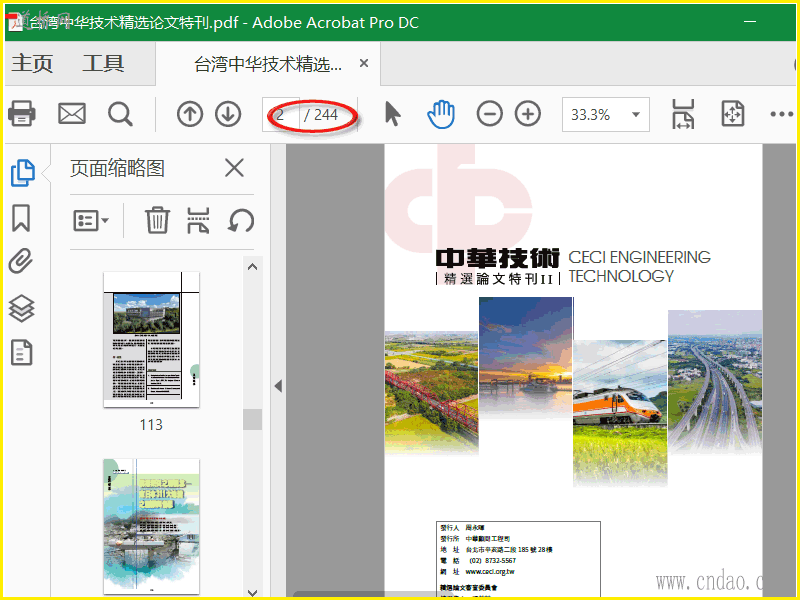Send file by email envelope icon

point(71,114)
